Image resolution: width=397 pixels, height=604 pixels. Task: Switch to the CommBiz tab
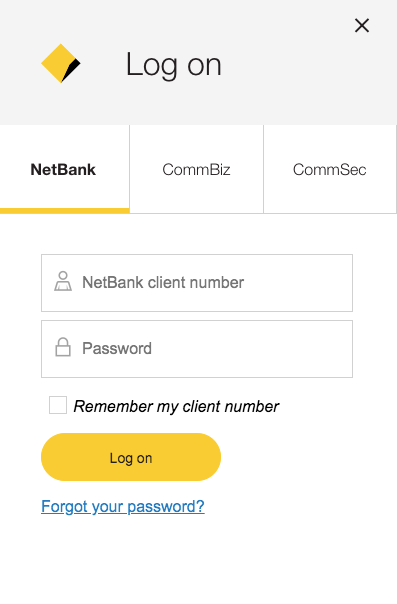[x=196, y=169]
